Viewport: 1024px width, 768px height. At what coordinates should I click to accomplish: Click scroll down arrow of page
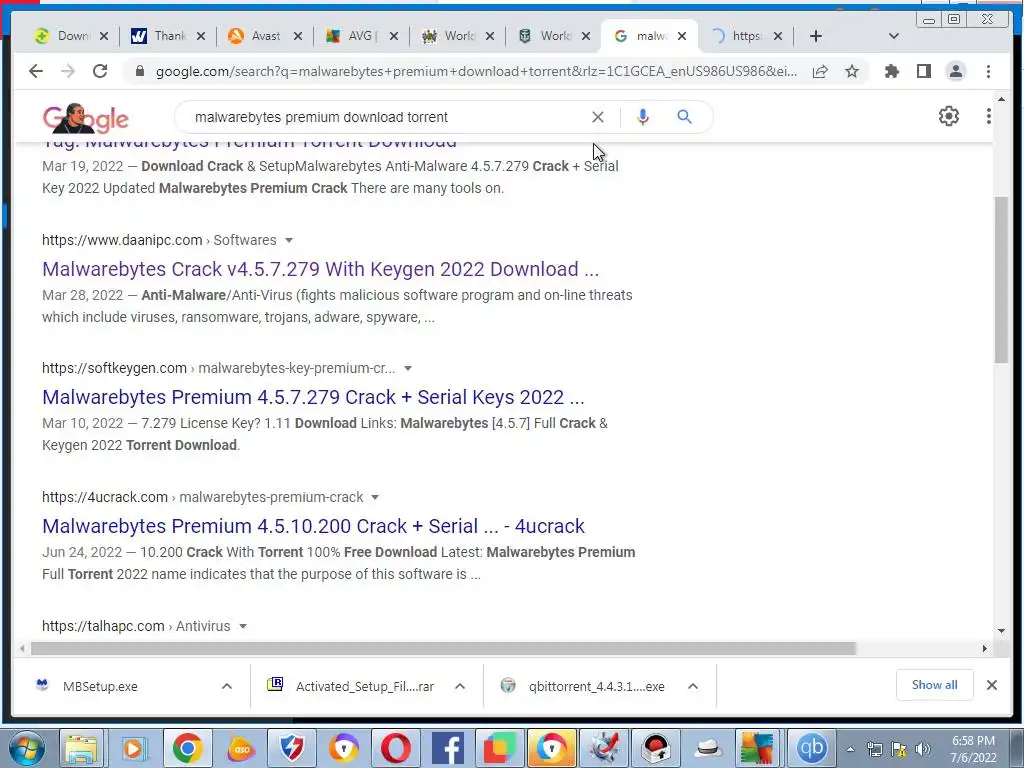click(x=1001, y=631)
